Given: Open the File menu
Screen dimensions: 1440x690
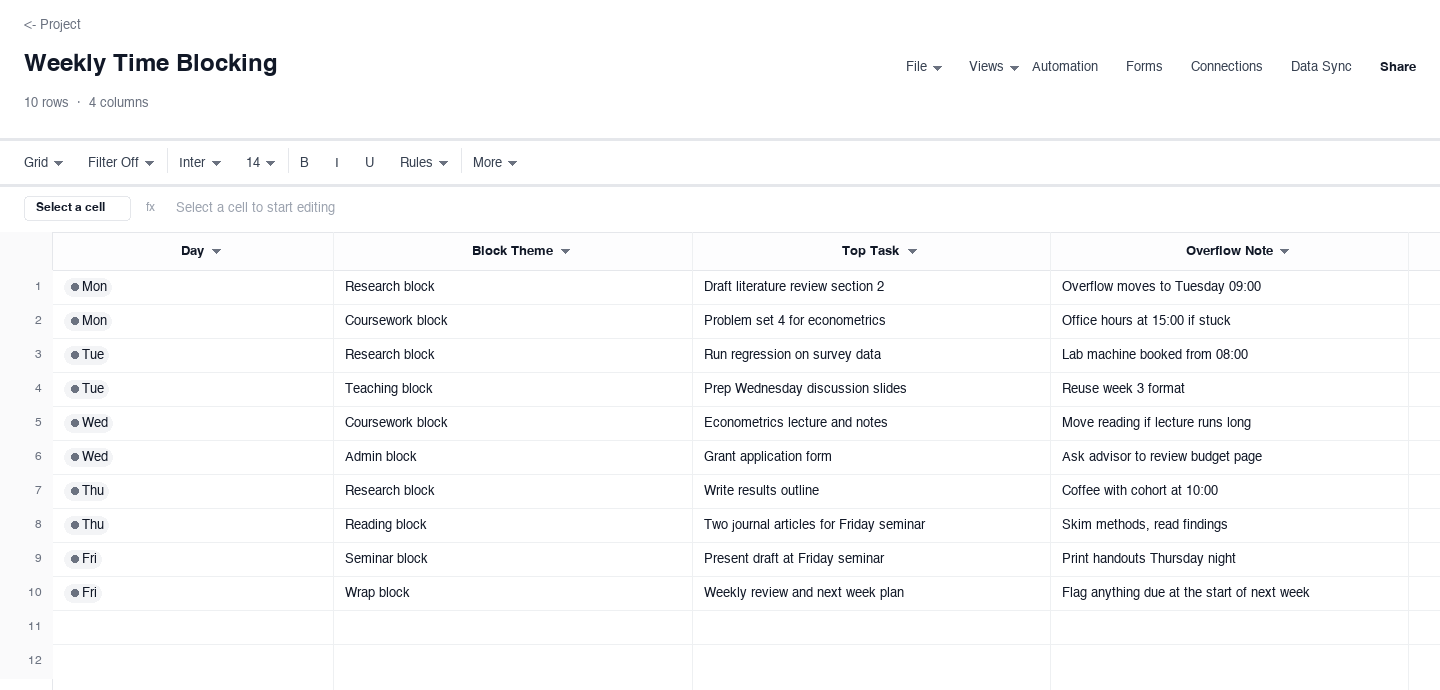Looking at the screenshot, I should click(x=924, y=67).
